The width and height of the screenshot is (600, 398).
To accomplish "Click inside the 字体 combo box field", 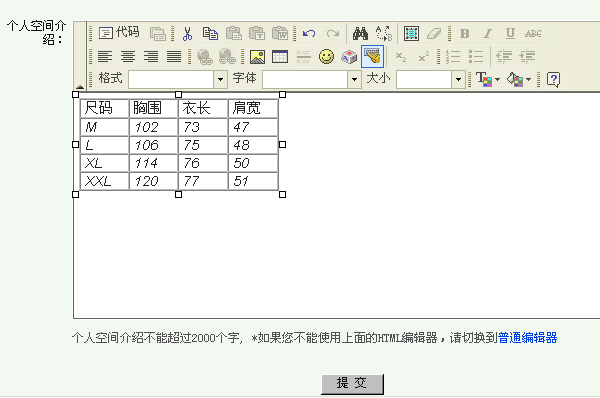I will point(305,80).
